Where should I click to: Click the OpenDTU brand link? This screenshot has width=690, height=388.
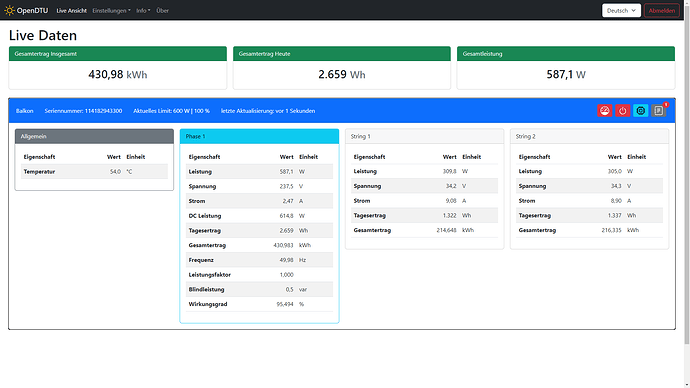pyautogui.click(x=26, y=10)
